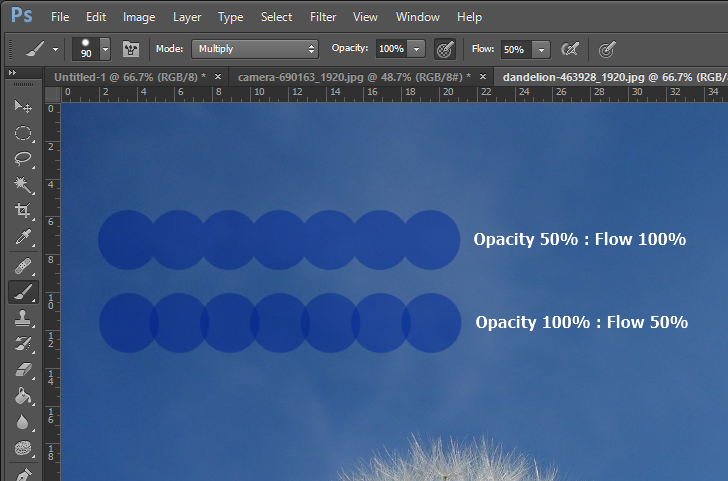This screenshot has height=481, width=728.
Task: Select the Eraser tool
Action: tap(23, 370)
